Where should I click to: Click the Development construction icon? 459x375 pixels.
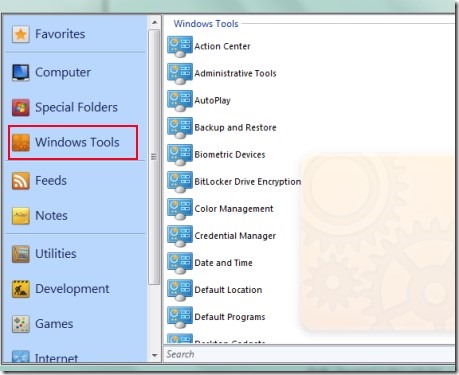21,289
